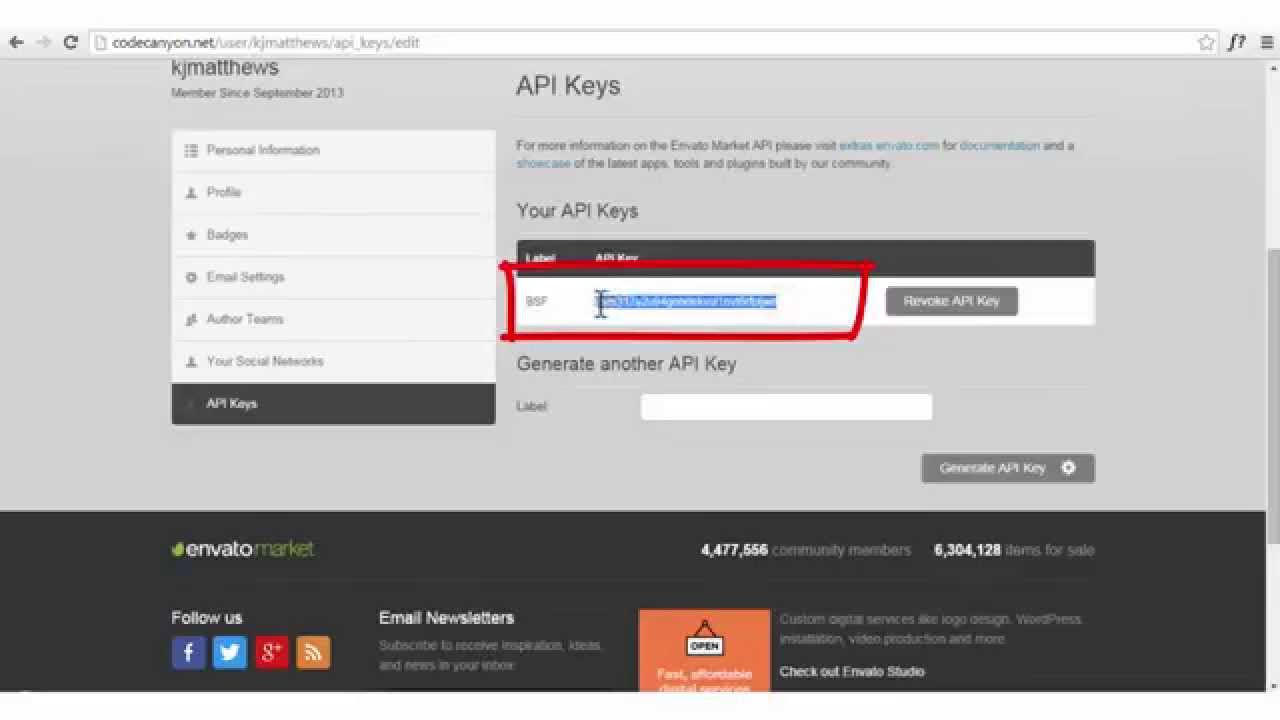
Task: Click the Revoke API Key button
Action: [x=951, y=301]
